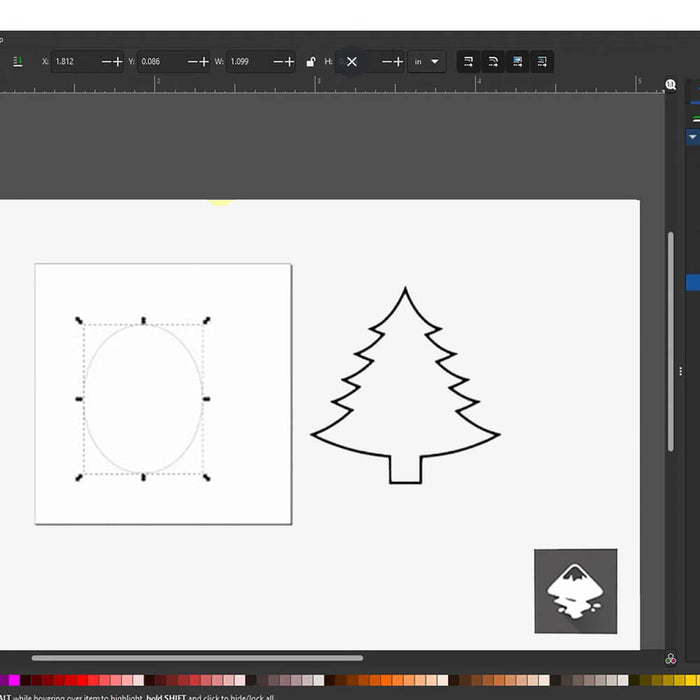Pick the magenta swatch in the palette

pos(14,680)
